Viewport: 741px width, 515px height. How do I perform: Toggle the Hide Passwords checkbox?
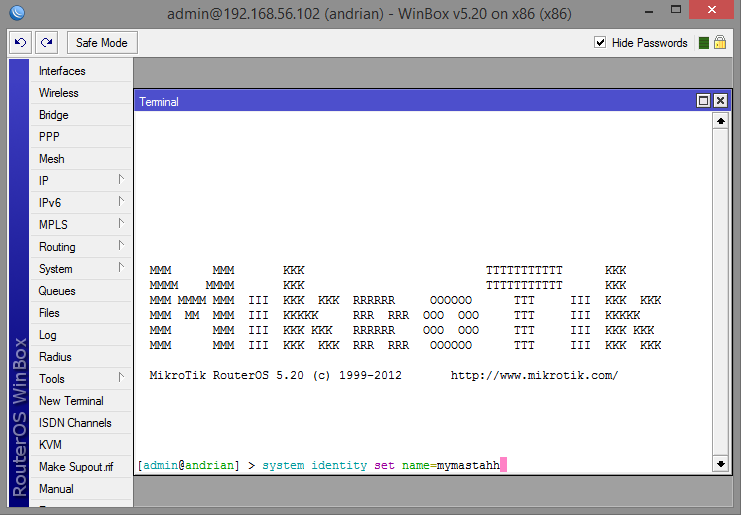coord(600,43)
